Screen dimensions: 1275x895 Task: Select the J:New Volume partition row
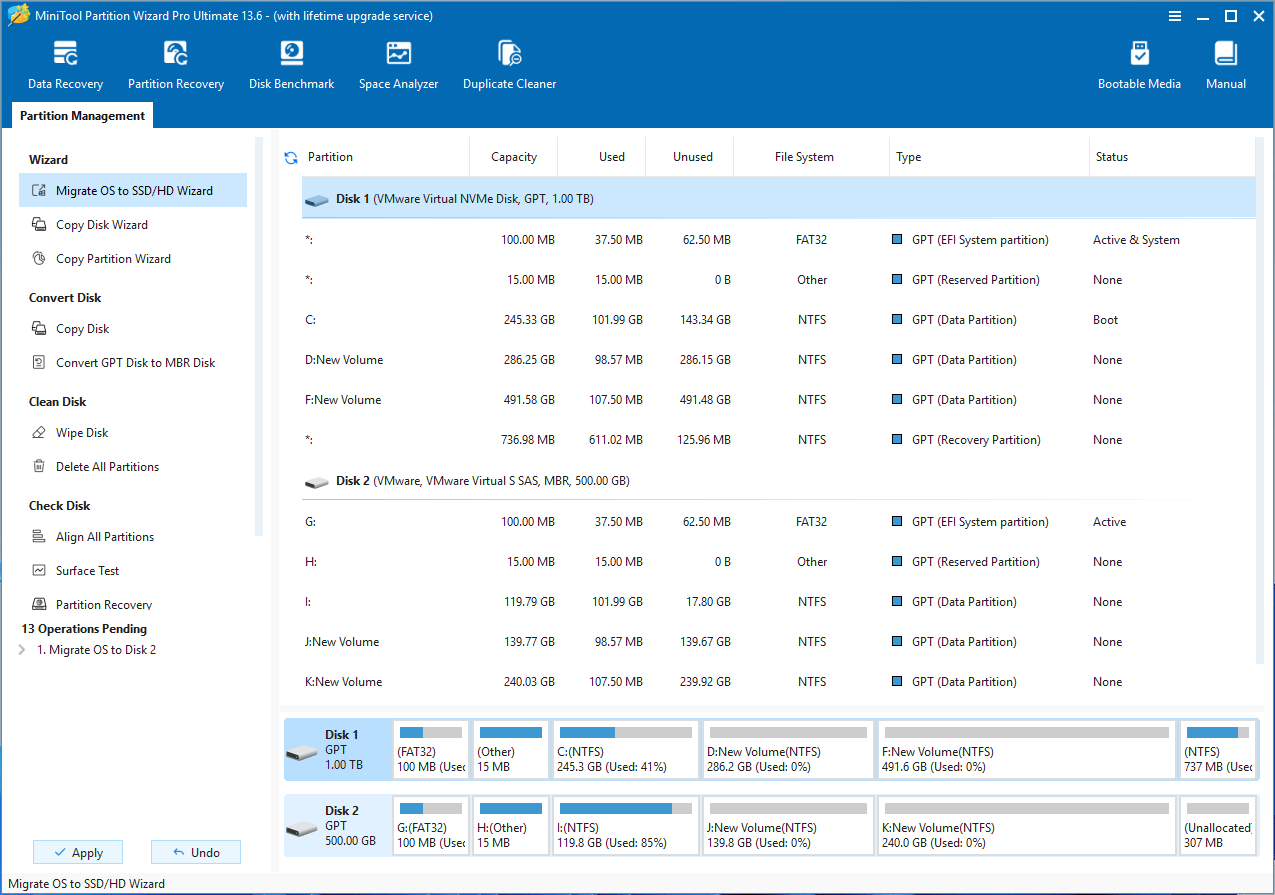tap(779, 642)
